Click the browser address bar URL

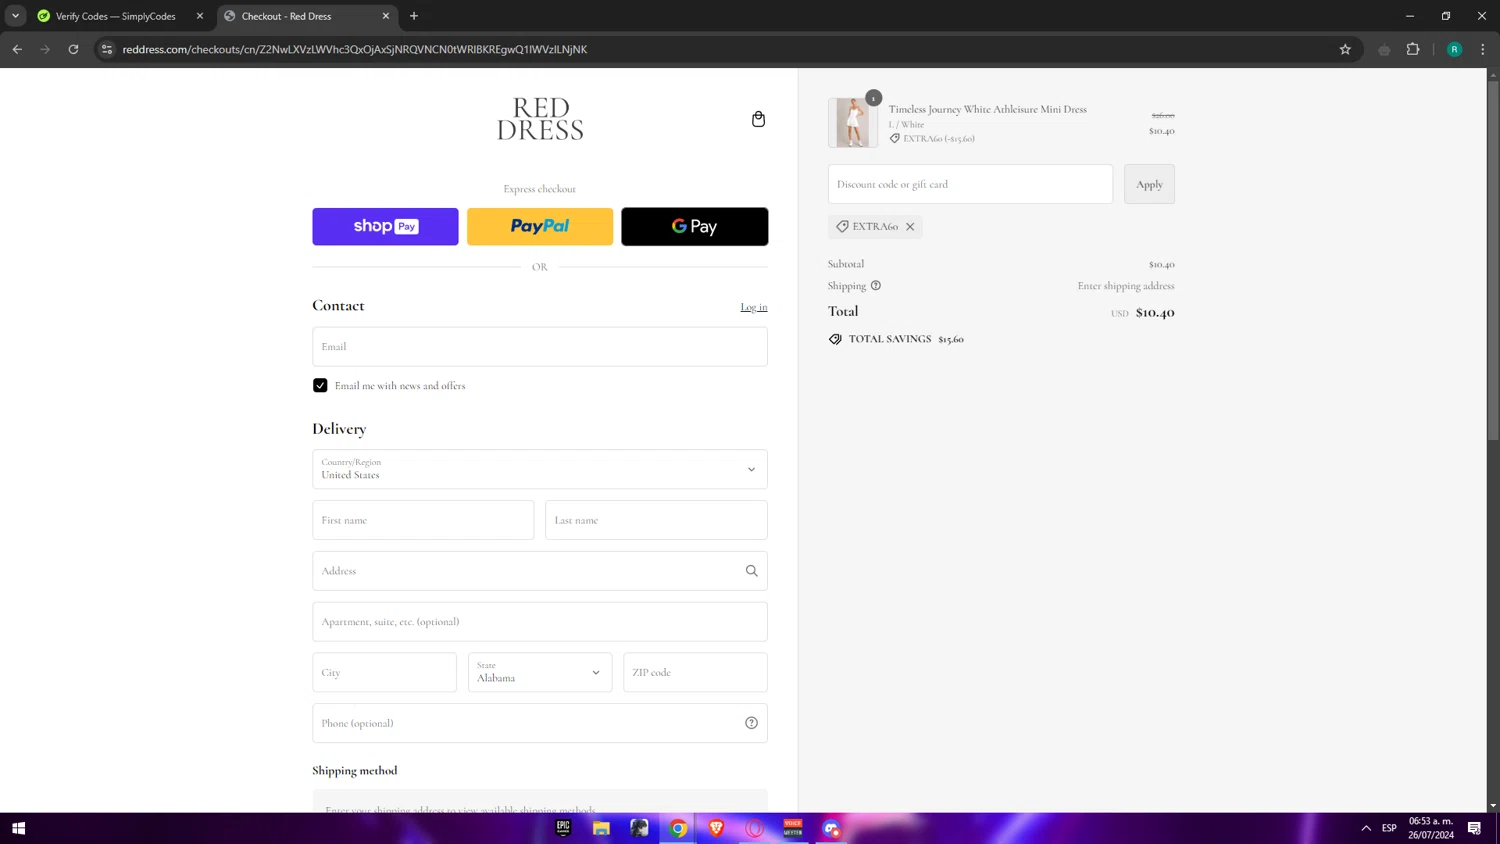click(x=355, y=49)
